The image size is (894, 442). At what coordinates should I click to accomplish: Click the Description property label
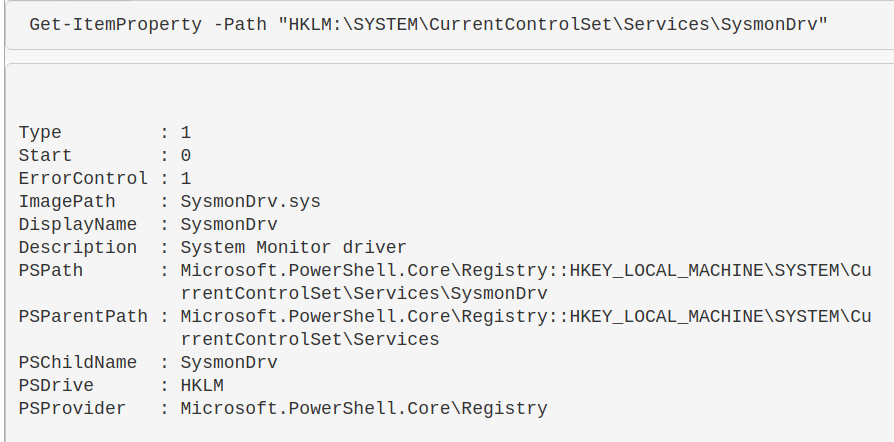78,248
